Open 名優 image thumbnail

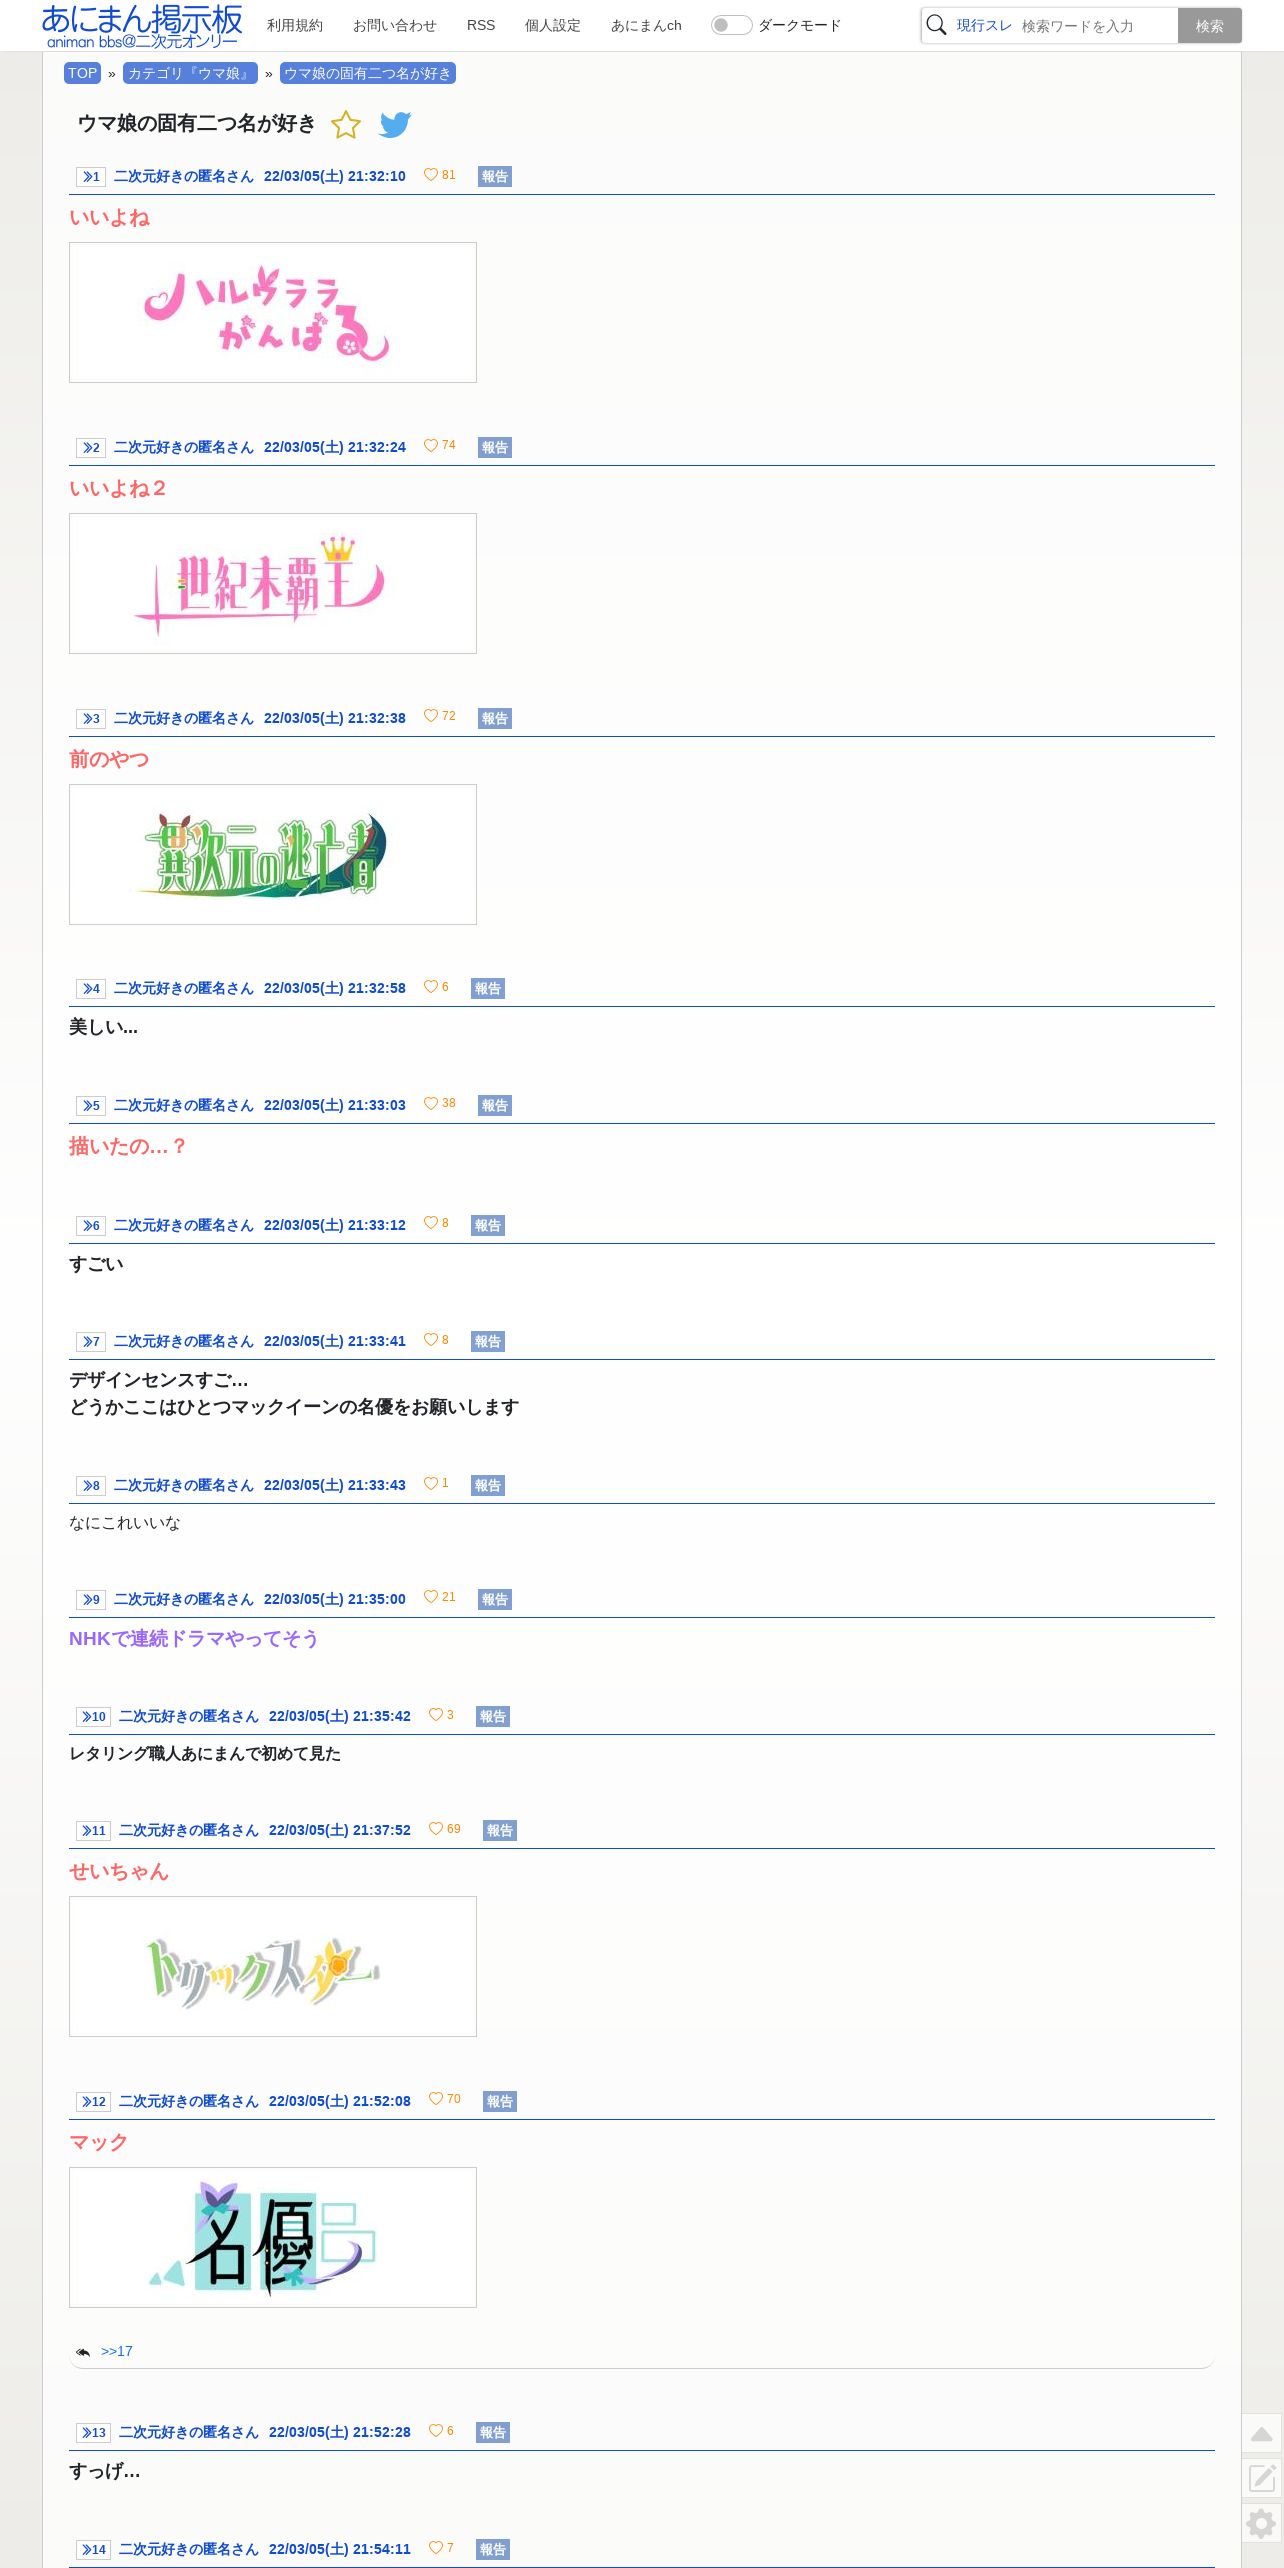pyautogui.click(x=273, y=2237)
